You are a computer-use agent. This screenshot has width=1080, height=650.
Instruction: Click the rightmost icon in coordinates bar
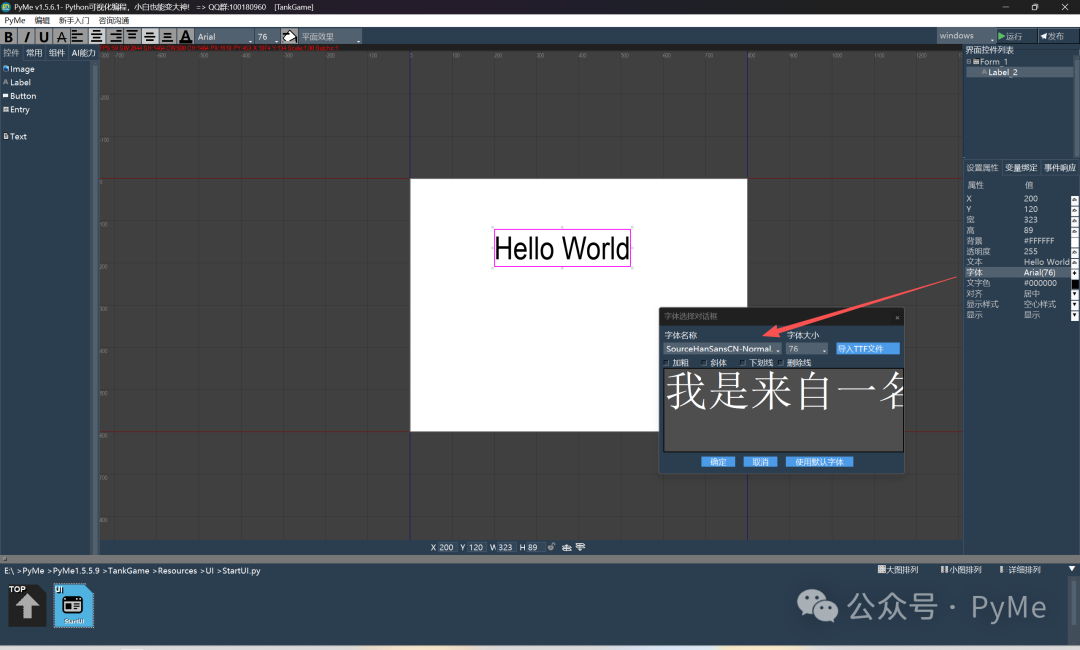(x=581, y=547)
